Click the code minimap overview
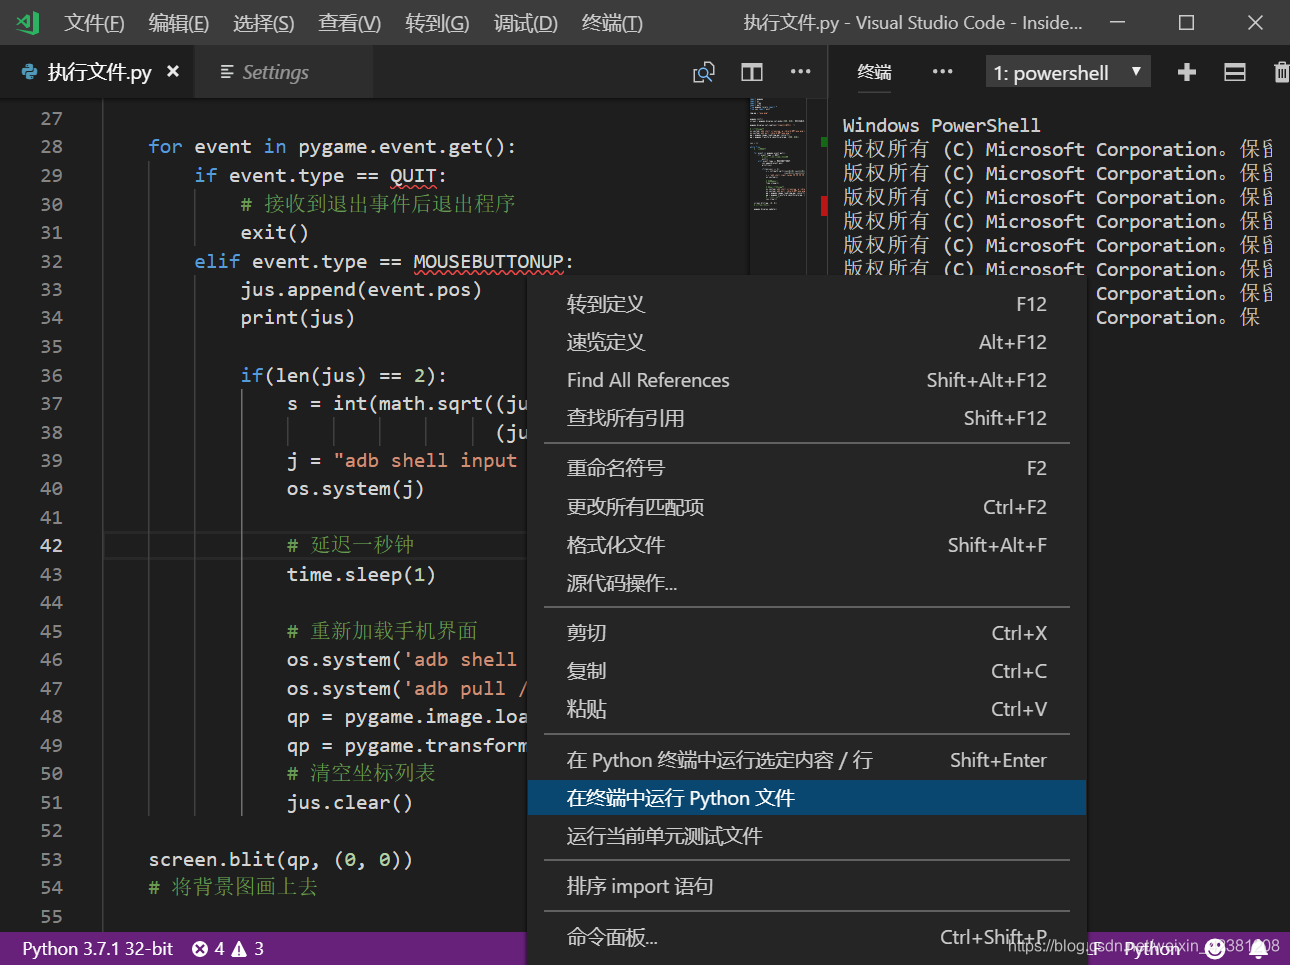The width and height of the screenshot is (1290, 965). [777, 155]
